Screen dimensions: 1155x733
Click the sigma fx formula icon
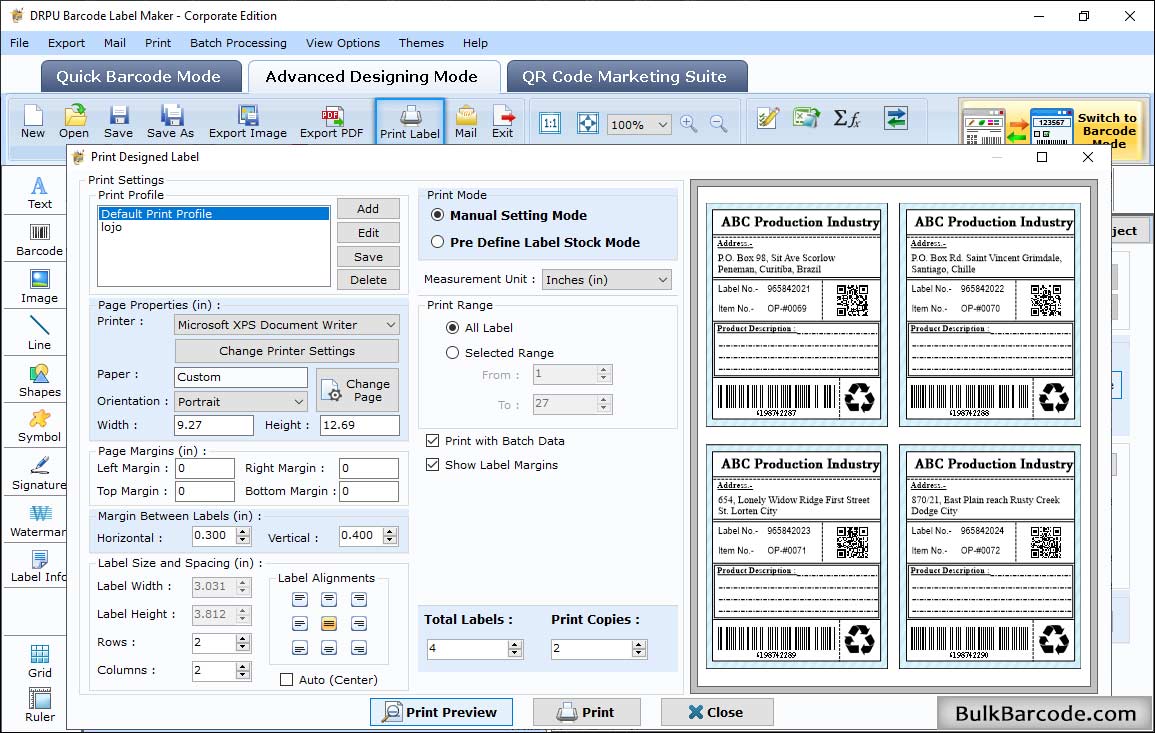click(x=847, y=118)
